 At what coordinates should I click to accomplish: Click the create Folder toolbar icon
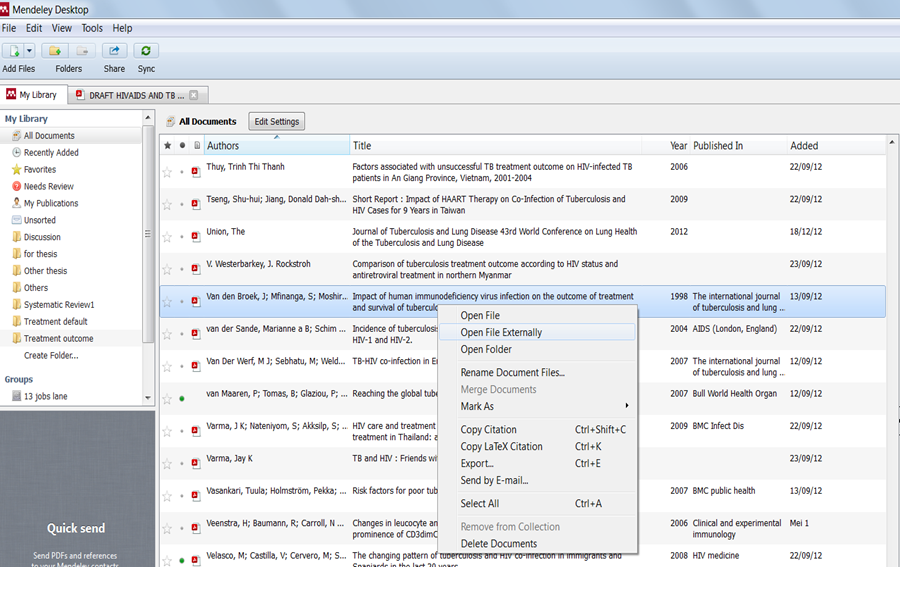(x=55, y=51)
